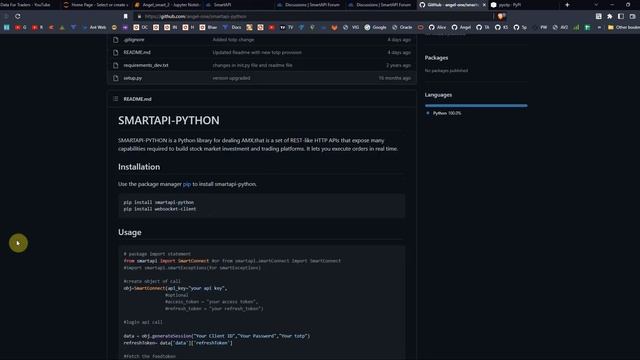Viewport: 640px width, 360px height.
Task: Click 'pip install websocket-client' code line
Action: coord(160,209)
